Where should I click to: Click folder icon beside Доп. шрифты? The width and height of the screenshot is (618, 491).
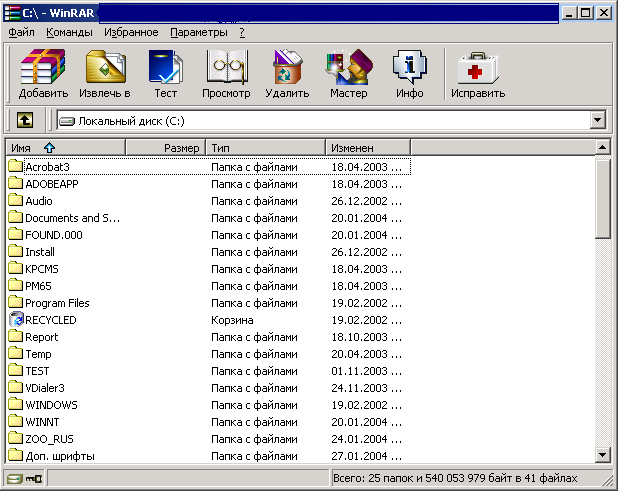pyautogui.click(x=15, y=455)
